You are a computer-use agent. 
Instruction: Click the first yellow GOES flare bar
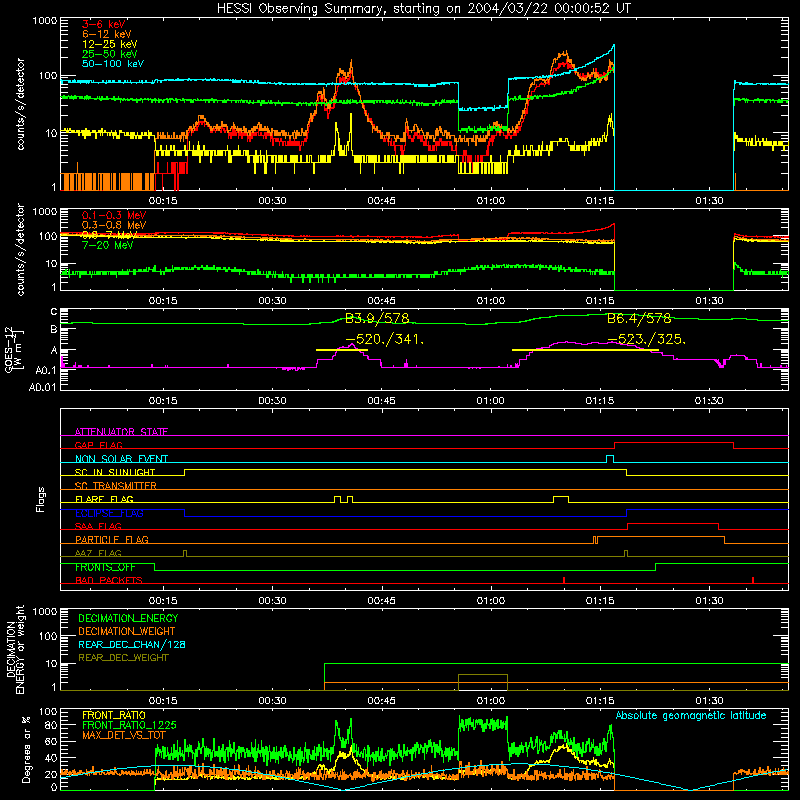point(342,349)
